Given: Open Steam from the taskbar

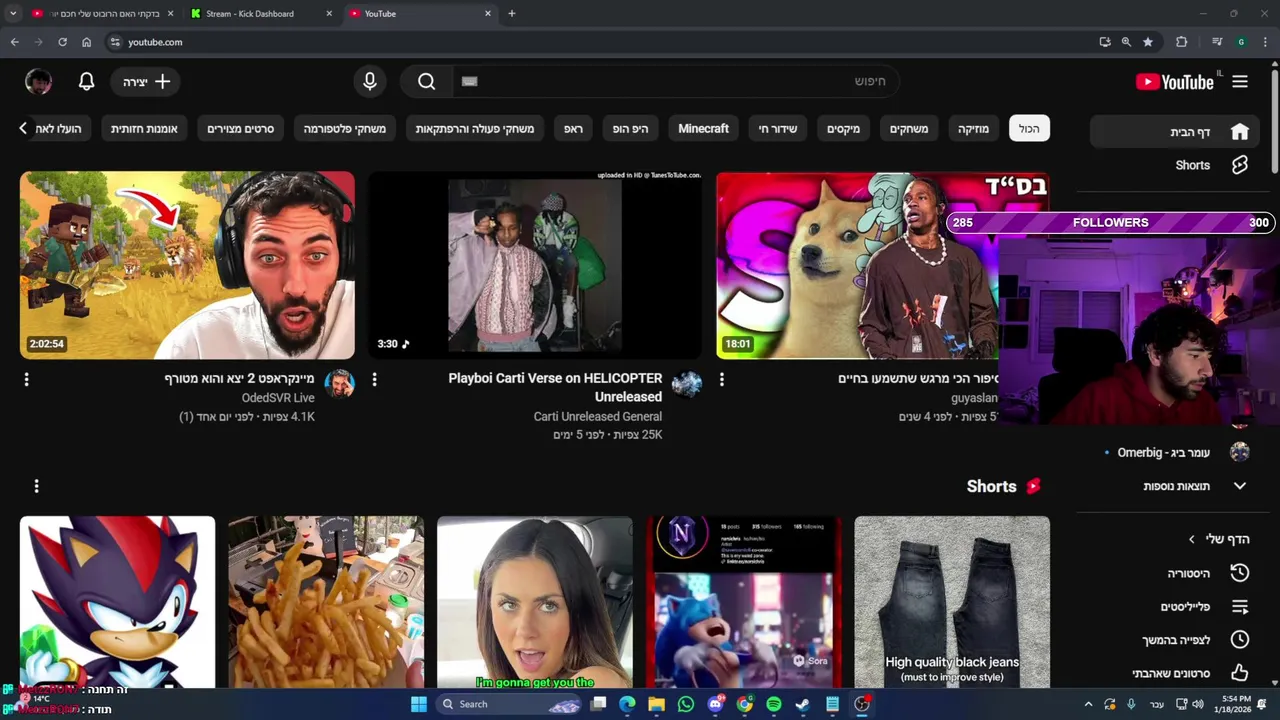Looking at the screenshot, I should pyautogui.click(x=802, y=704).
